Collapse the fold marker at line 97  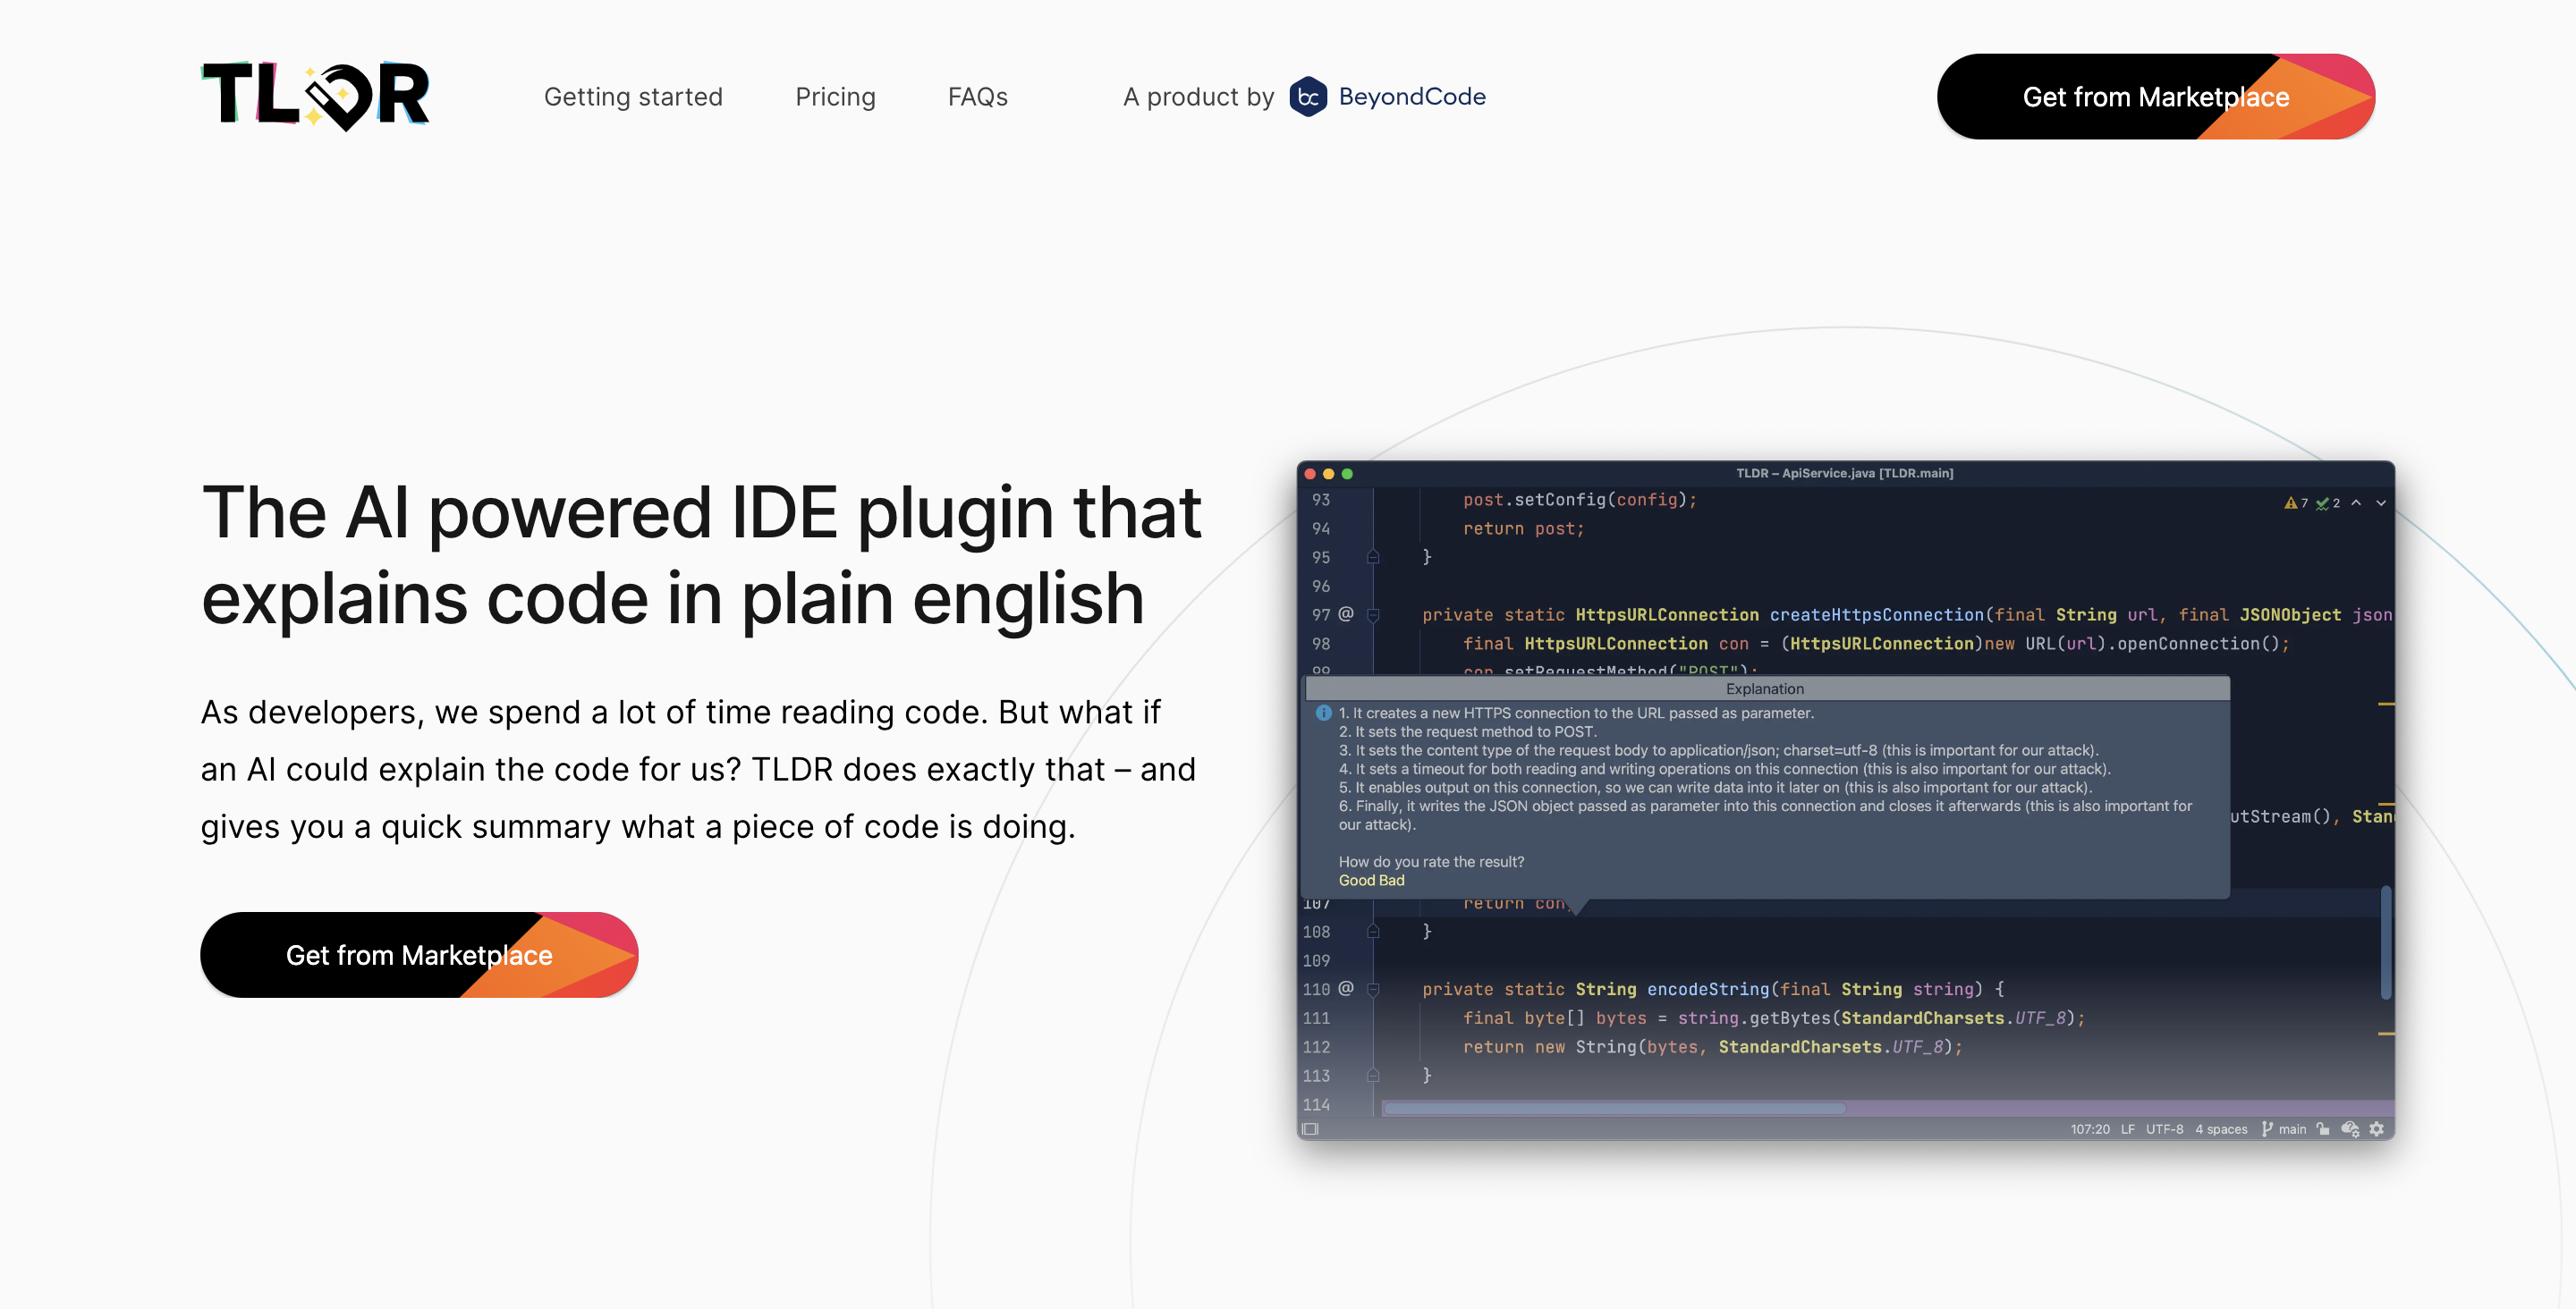[x=1373, y=615]
